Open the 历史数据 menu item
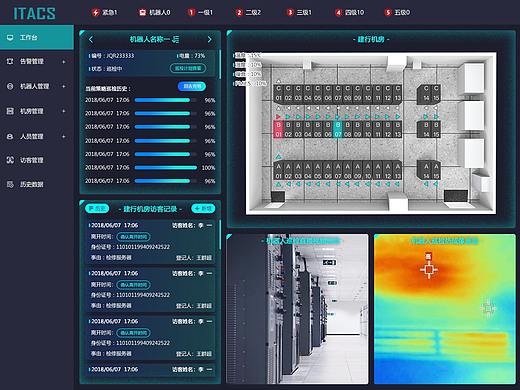The height and width of the screenshot is (390, 520). point(37,184)
